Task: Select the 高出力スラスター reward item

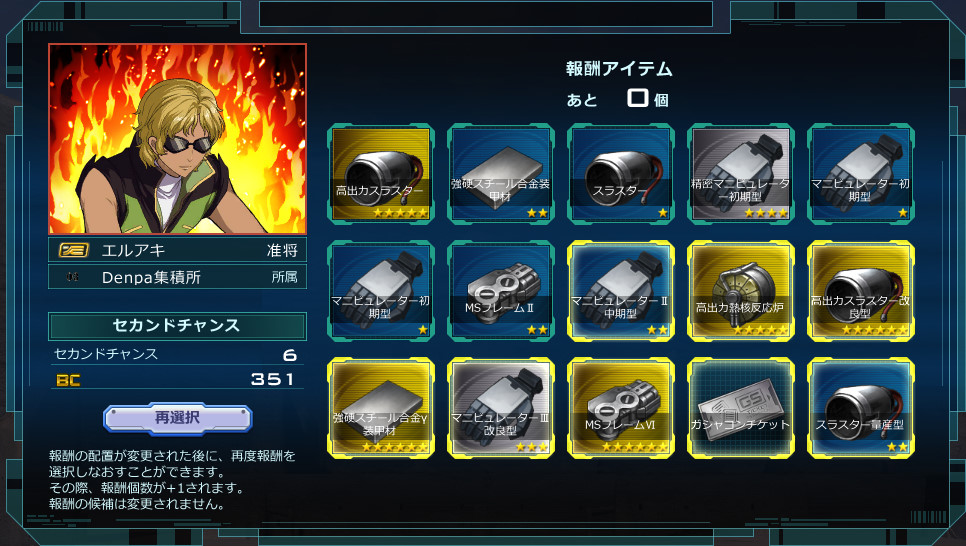Action: (381, 174)
